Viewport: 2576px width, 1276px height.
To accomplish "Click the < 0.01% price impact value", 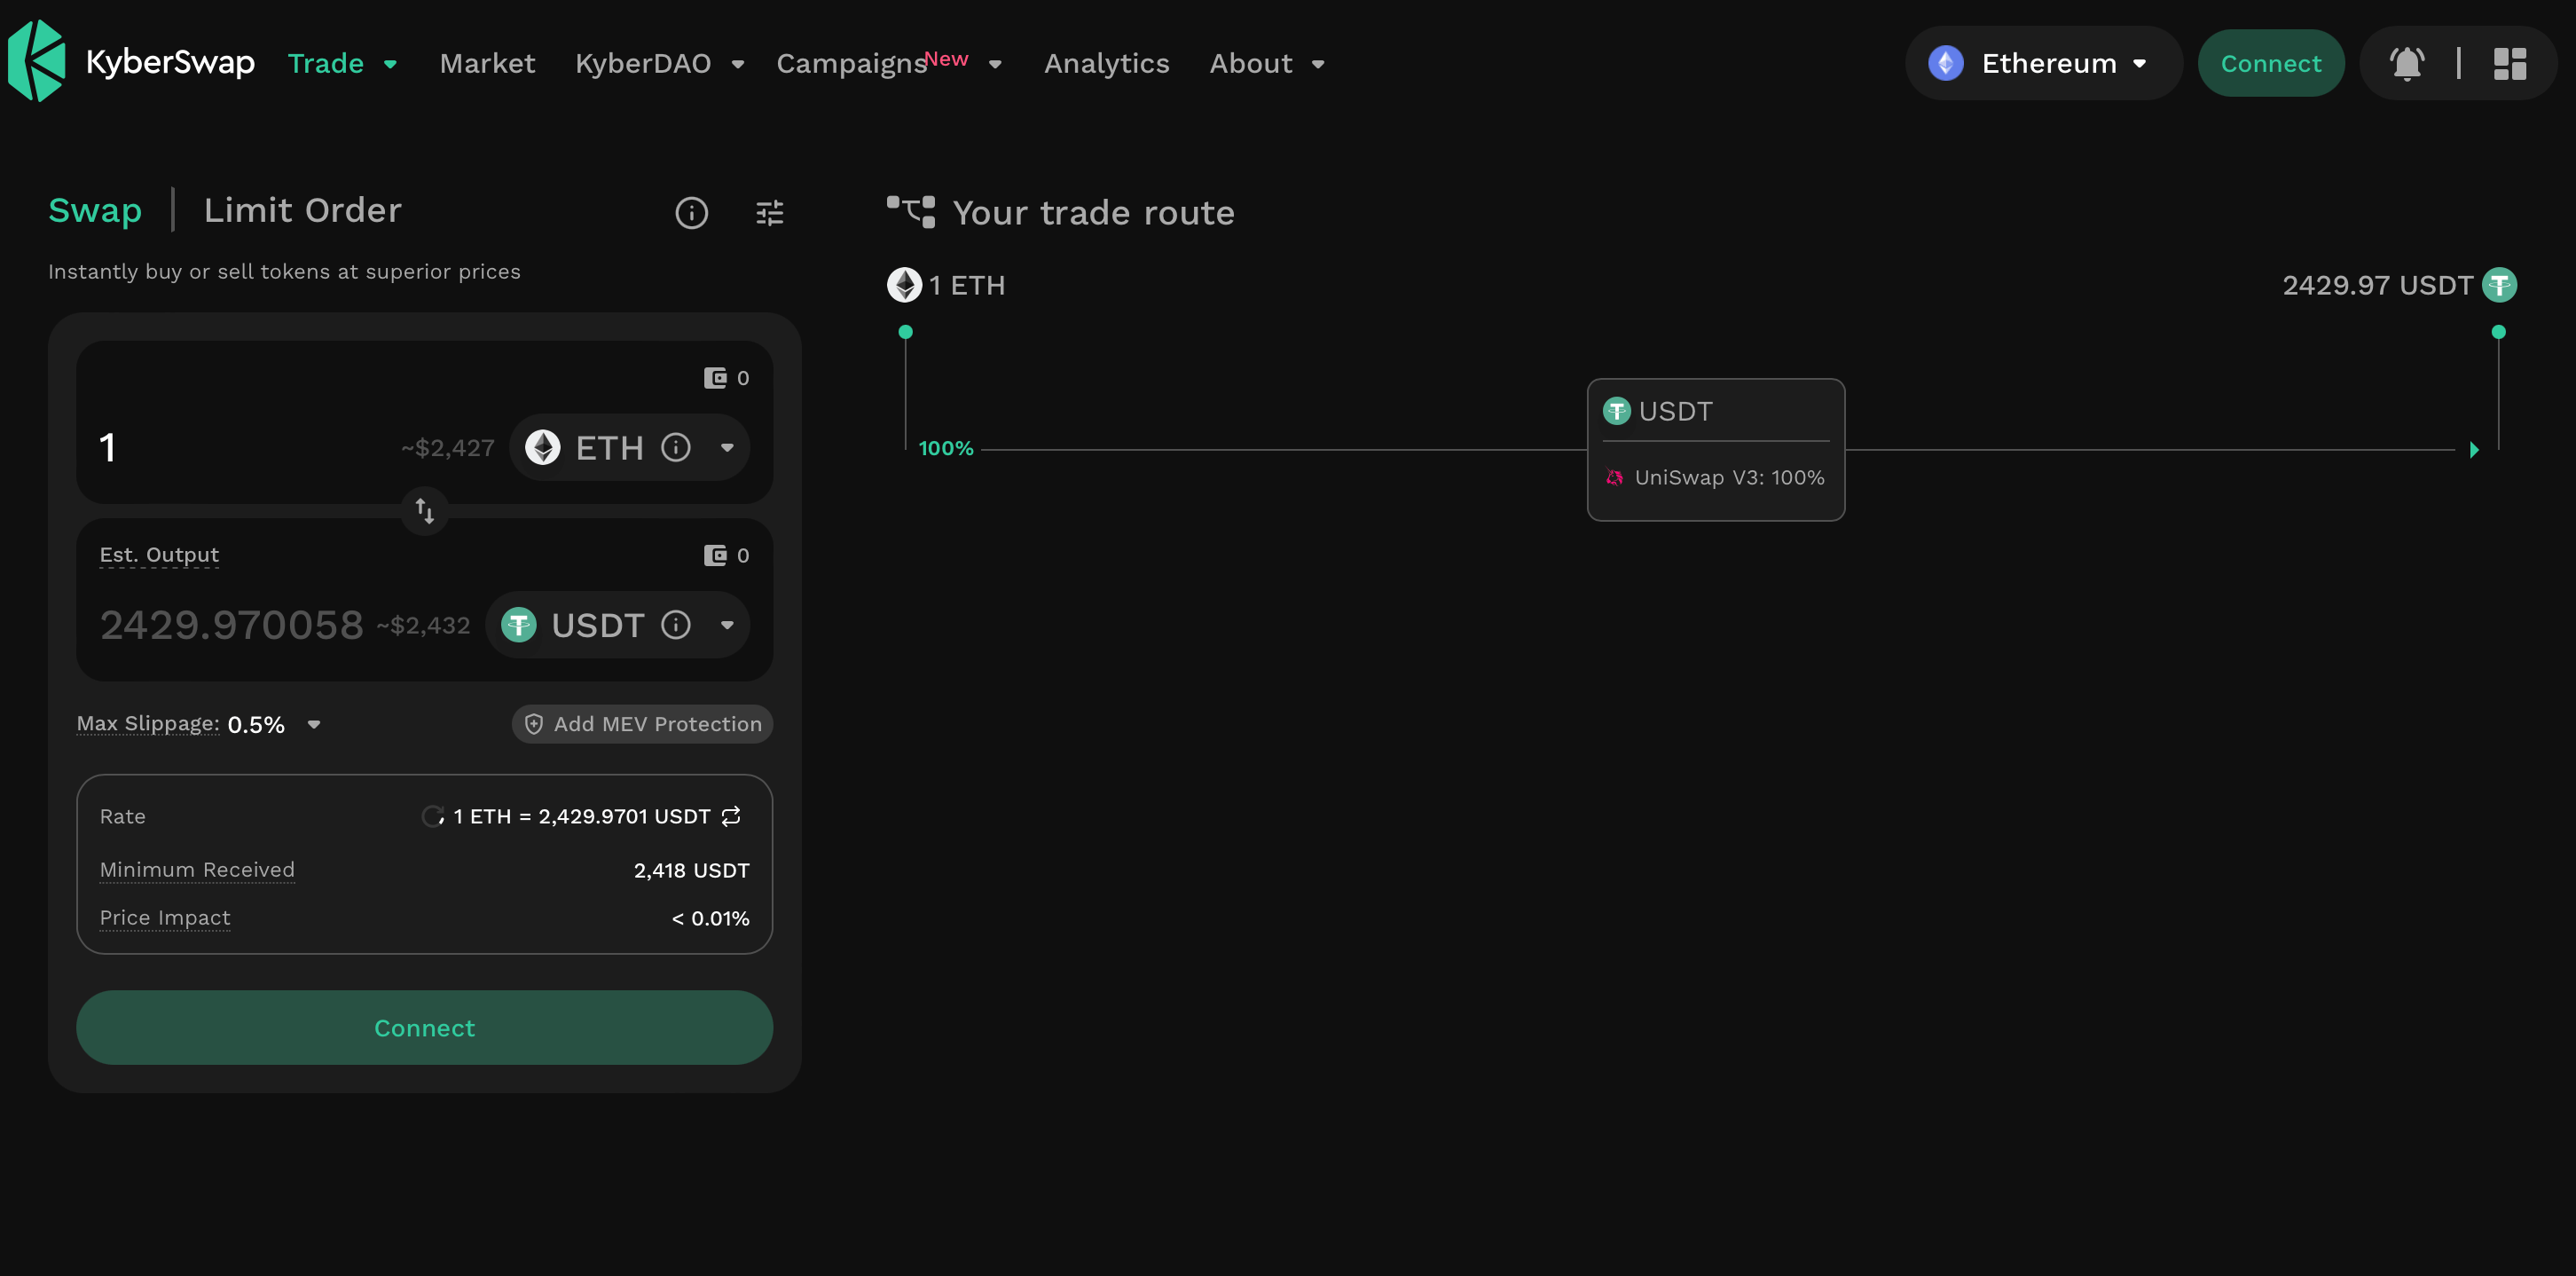I will pos(710,918).
